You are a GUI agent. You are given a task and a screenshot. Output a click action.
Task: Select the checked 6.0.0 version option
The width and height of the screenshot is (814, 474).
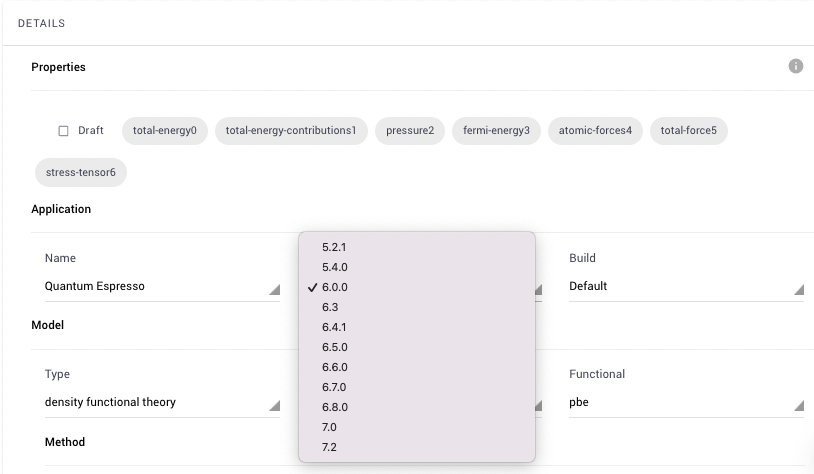click(x=417, y=287)
